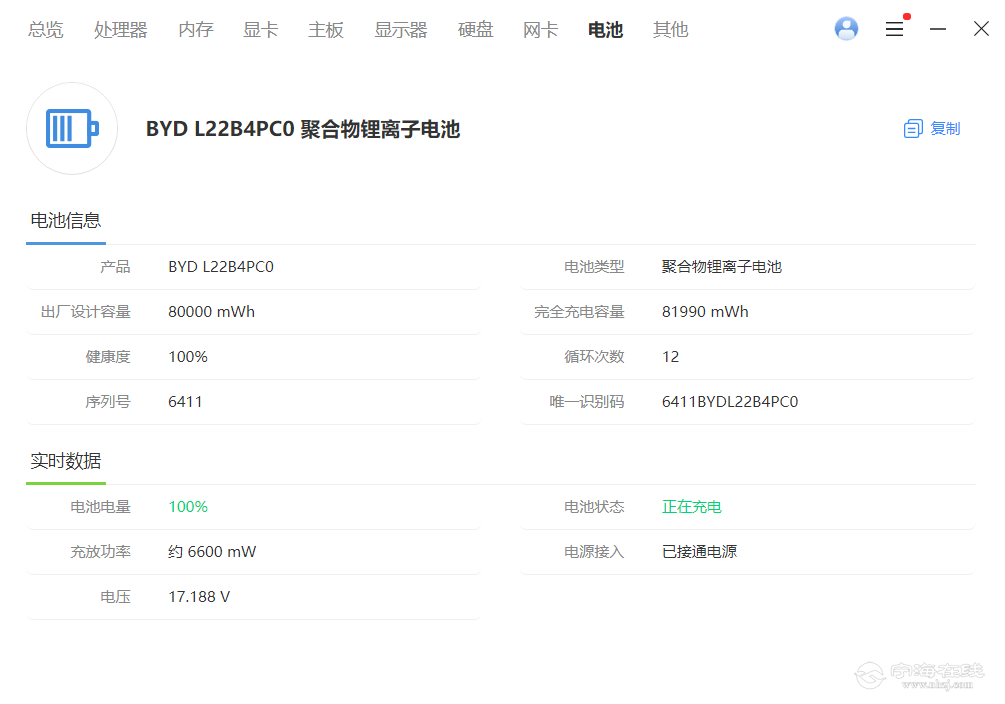This screenshot has width=1005, height=704.
Task: Click the 电压 label
Action: [x=115, y=596]
